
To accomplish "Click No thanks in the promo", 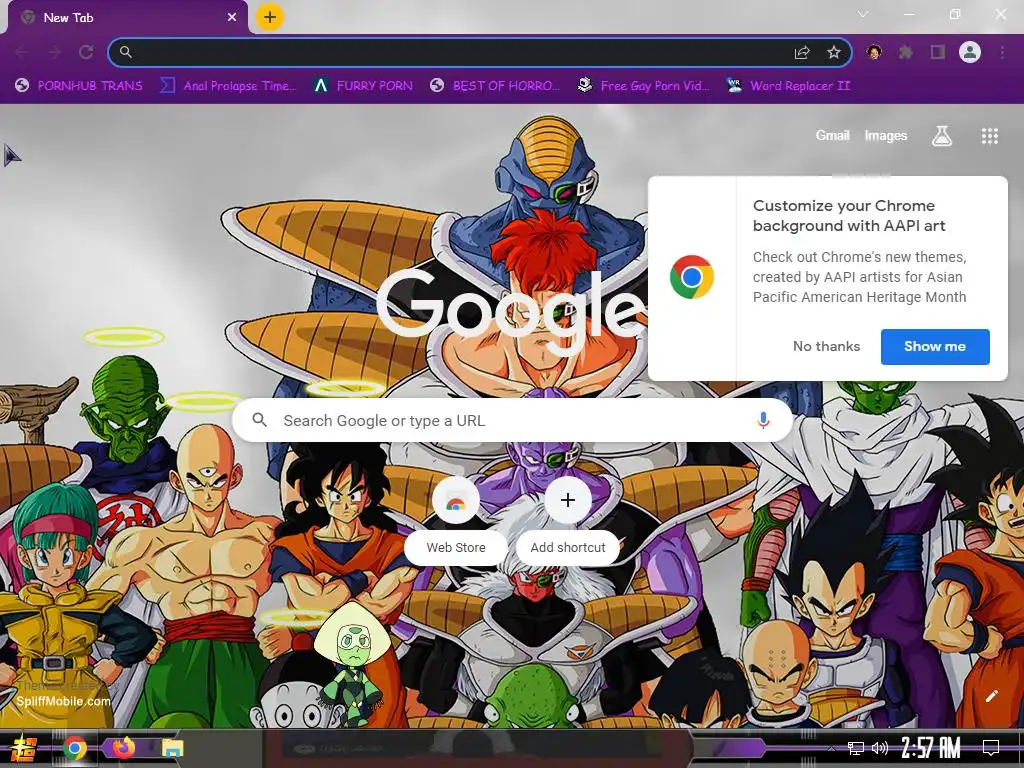I will (826, 346).
